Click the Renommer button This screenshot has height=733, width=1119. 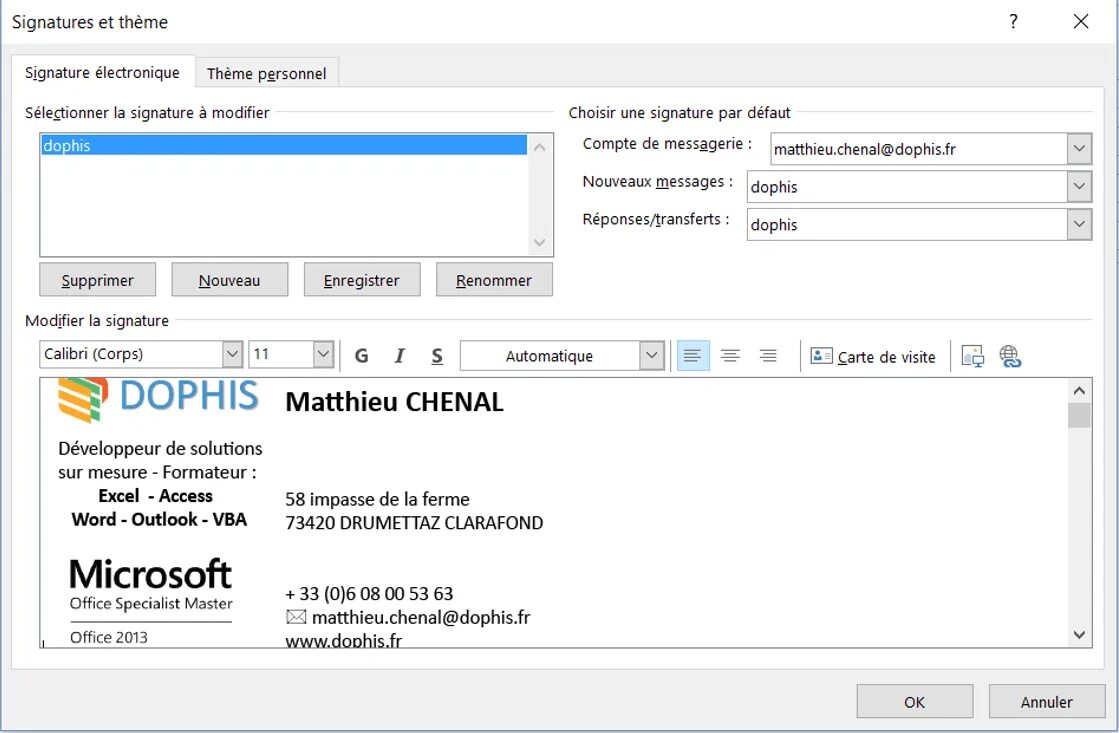click(x=494, y=280)
